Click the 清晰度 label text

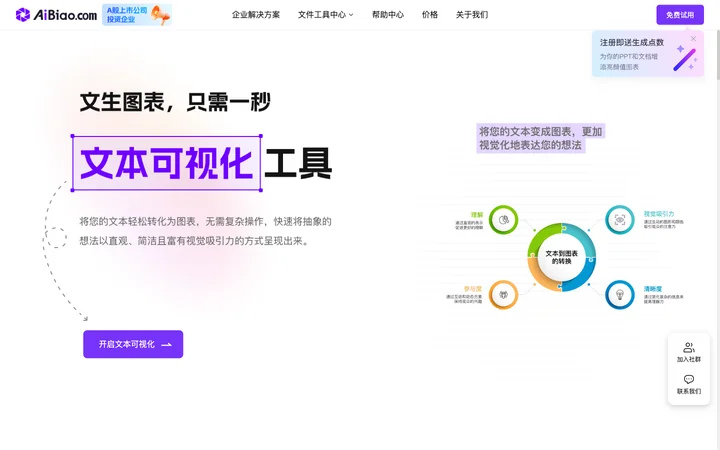coord(652,289)
